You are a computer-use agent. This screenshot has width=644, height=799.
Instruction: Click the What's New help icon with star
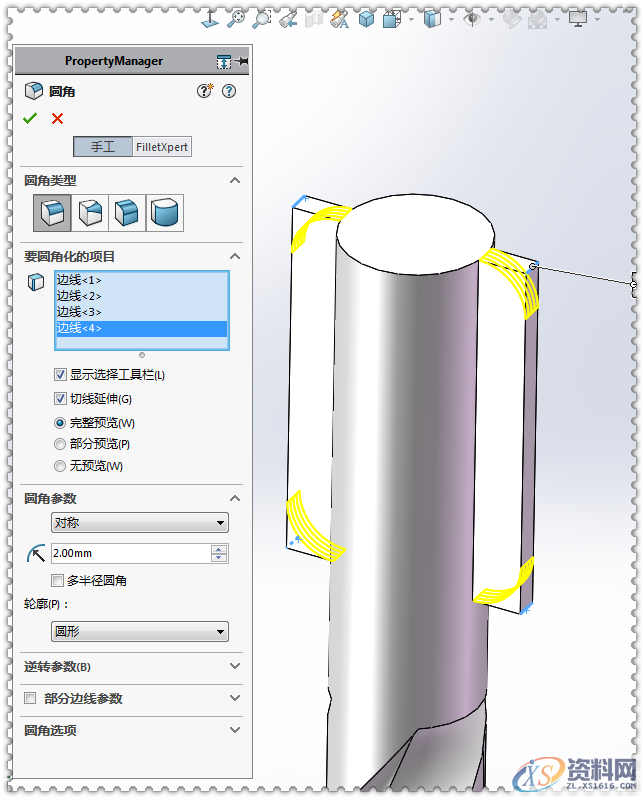tap(205, 91)
